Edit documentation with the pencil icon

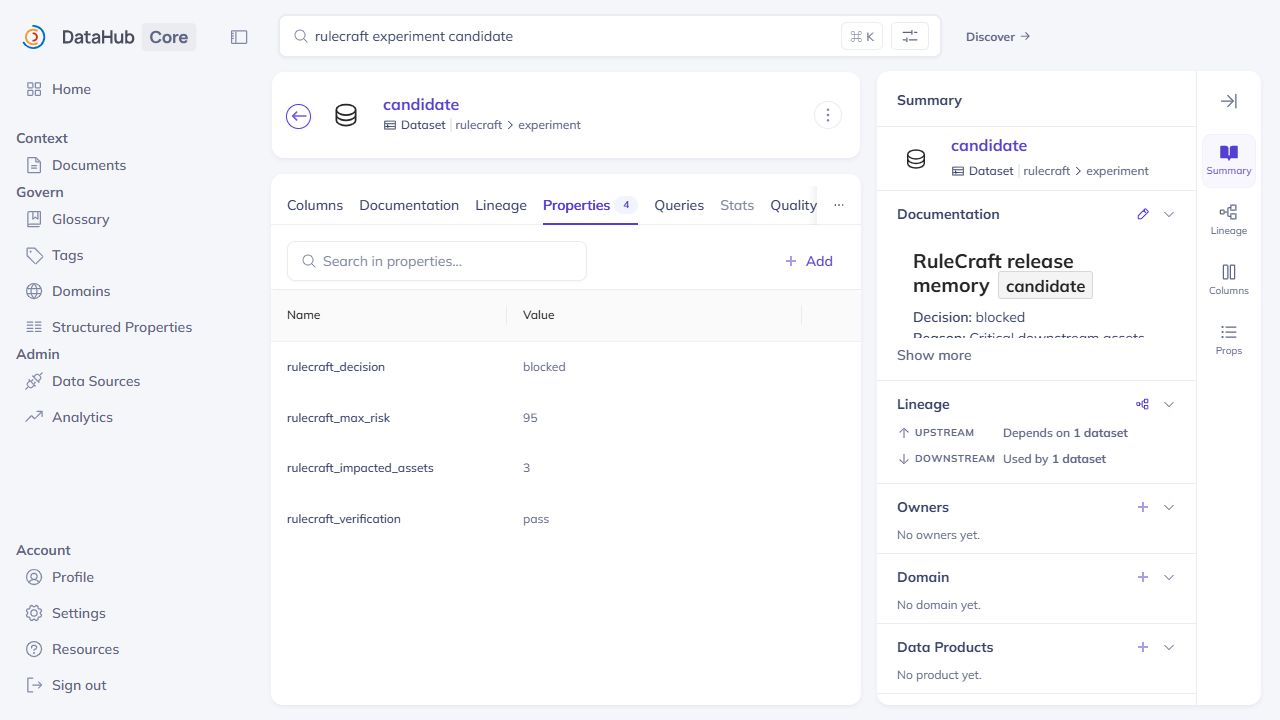[x=1143, y=214]
